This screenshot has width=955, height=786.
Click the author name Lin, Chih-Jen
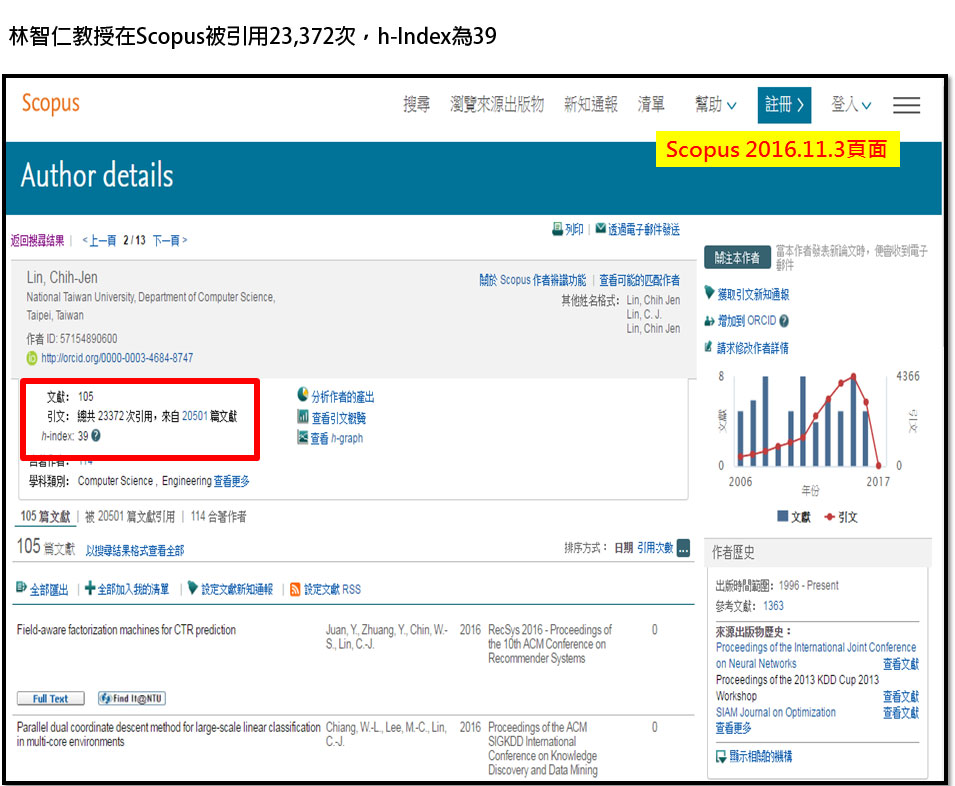click(62, 278)
